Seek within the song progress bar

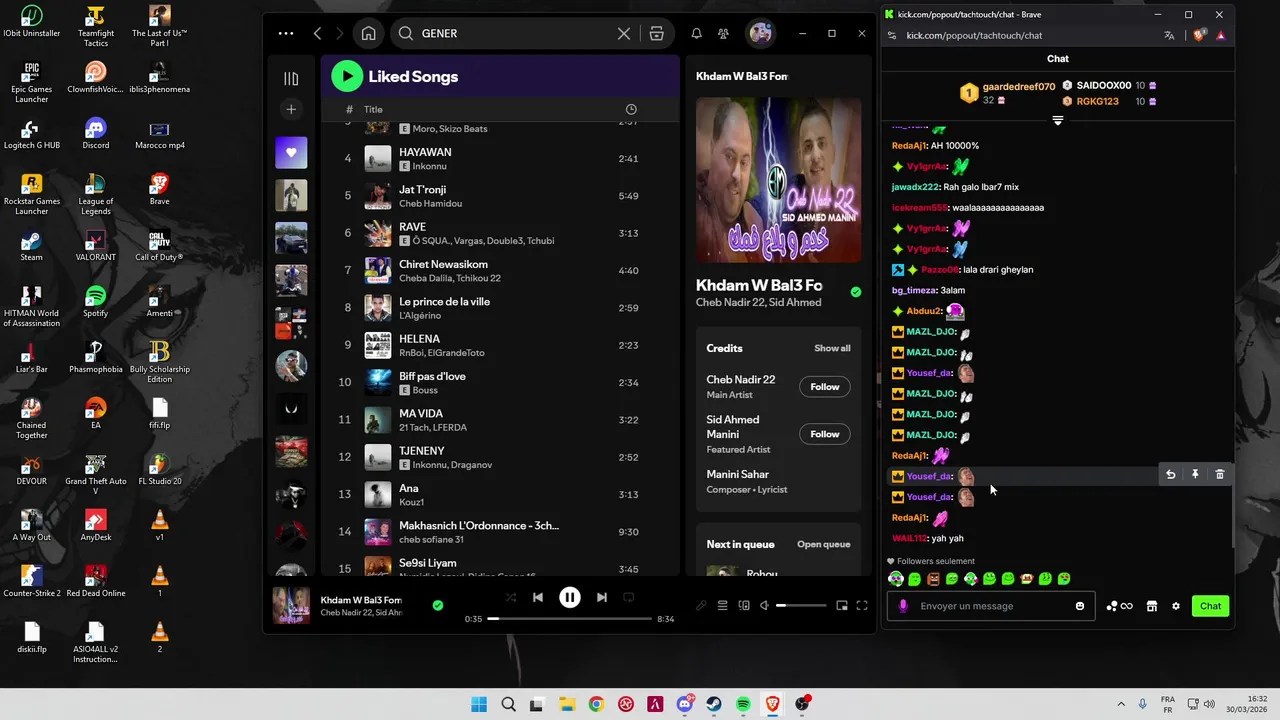coord(568,619)
